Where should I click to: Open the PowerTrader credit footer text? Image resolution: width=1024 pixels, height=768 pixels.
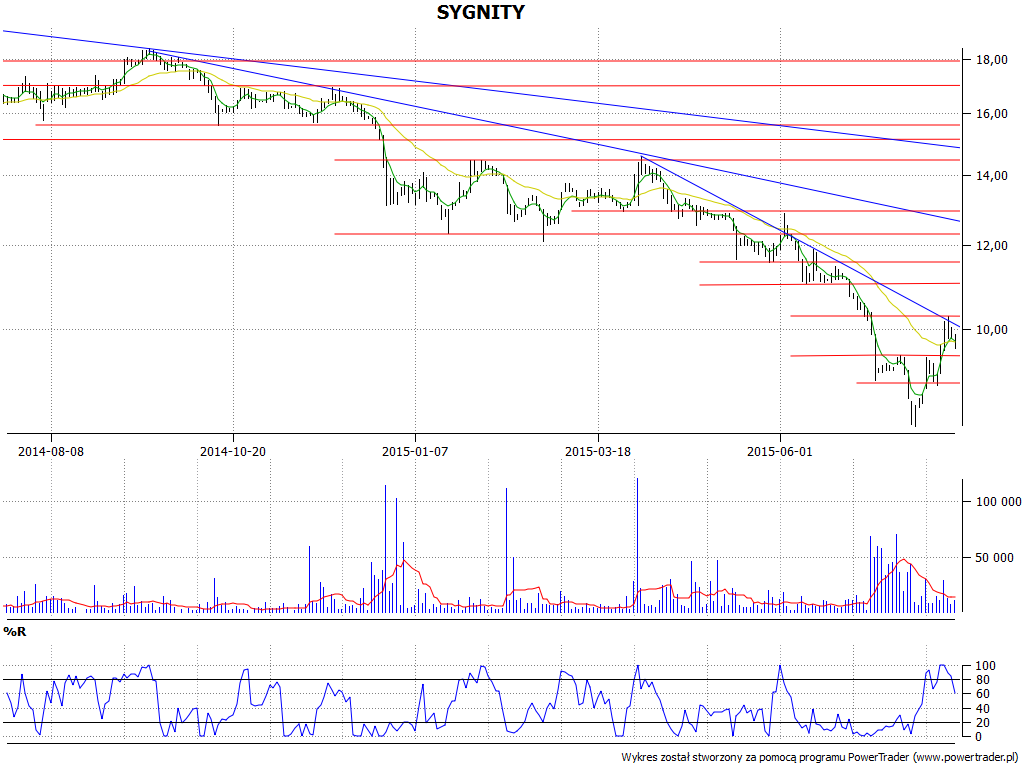tap(821, 758)
